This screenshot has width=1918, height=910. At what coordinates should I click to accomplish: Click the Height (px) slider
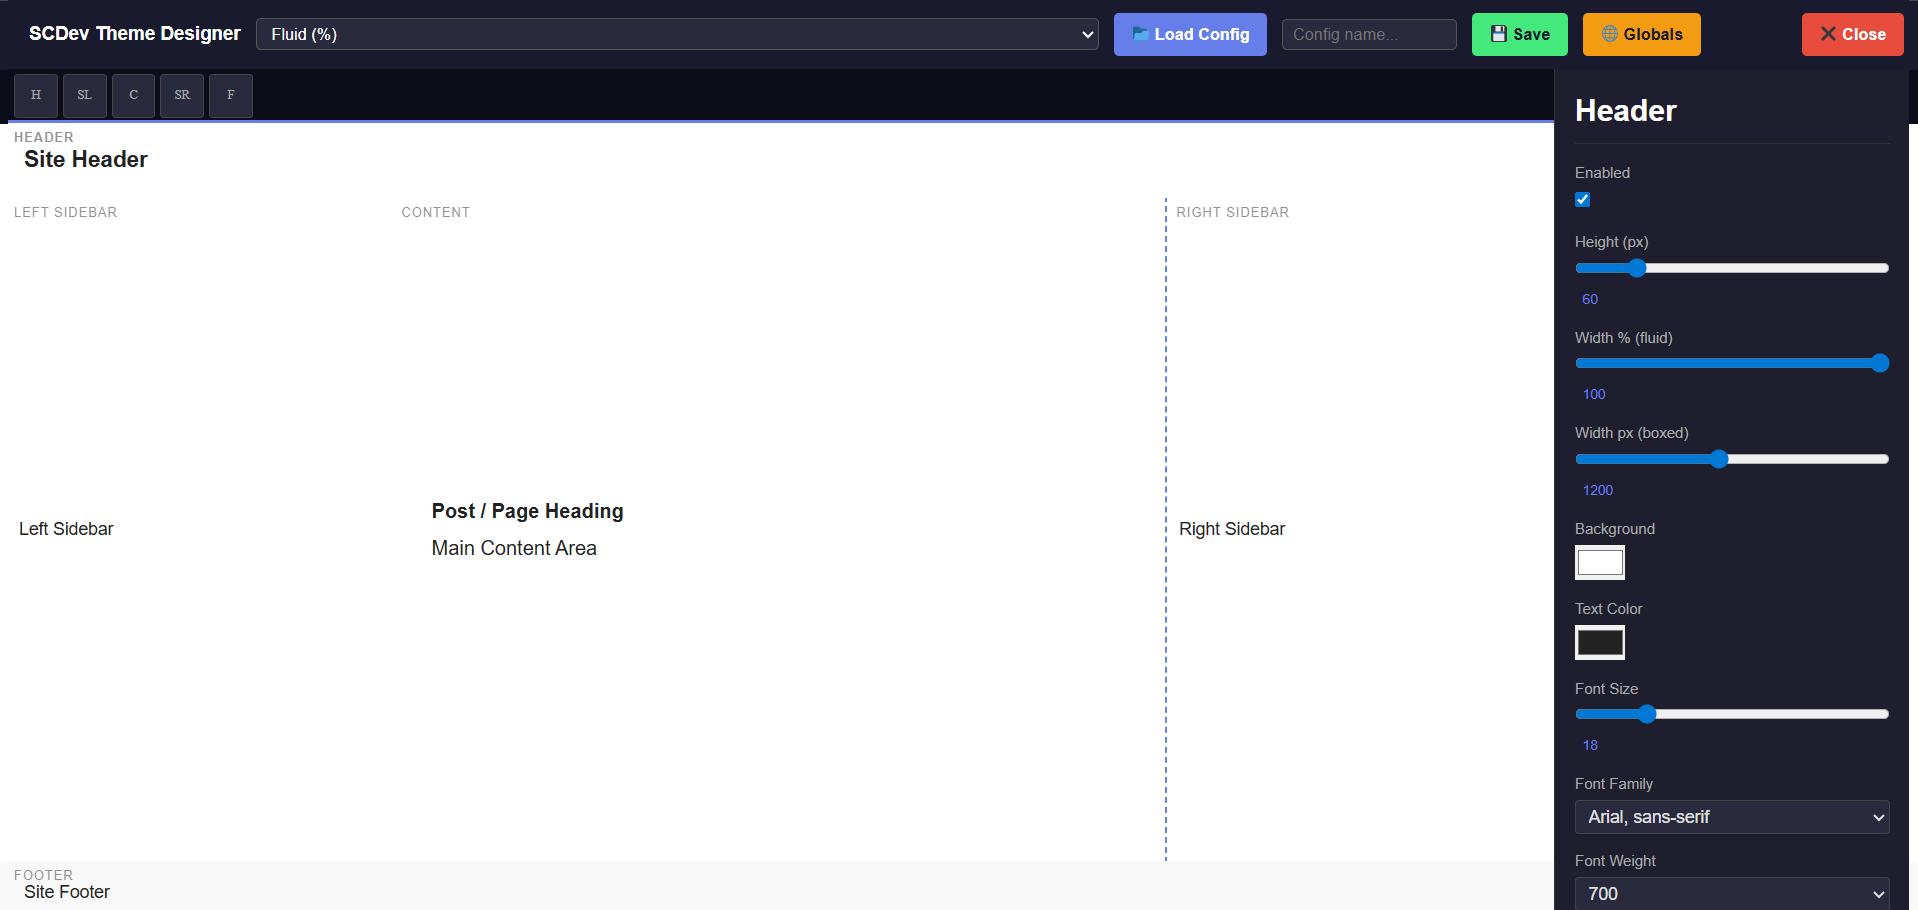pos(1731,268)
